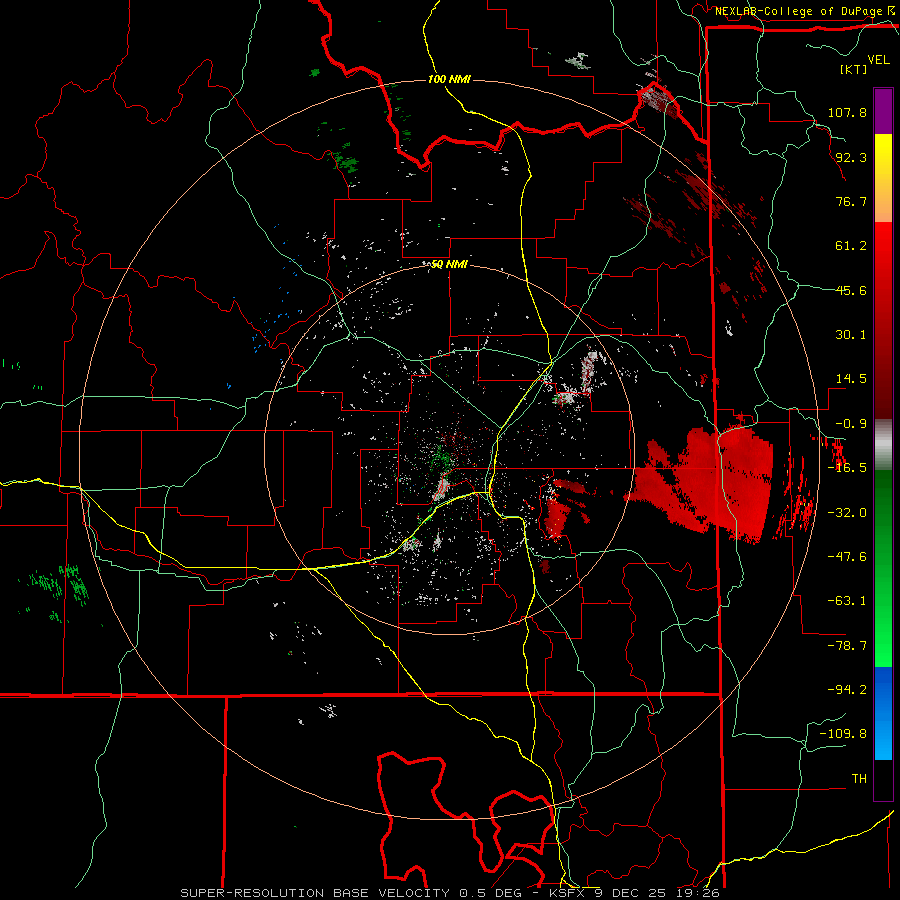Select the 30.1 knot legend value

point(851,335)
